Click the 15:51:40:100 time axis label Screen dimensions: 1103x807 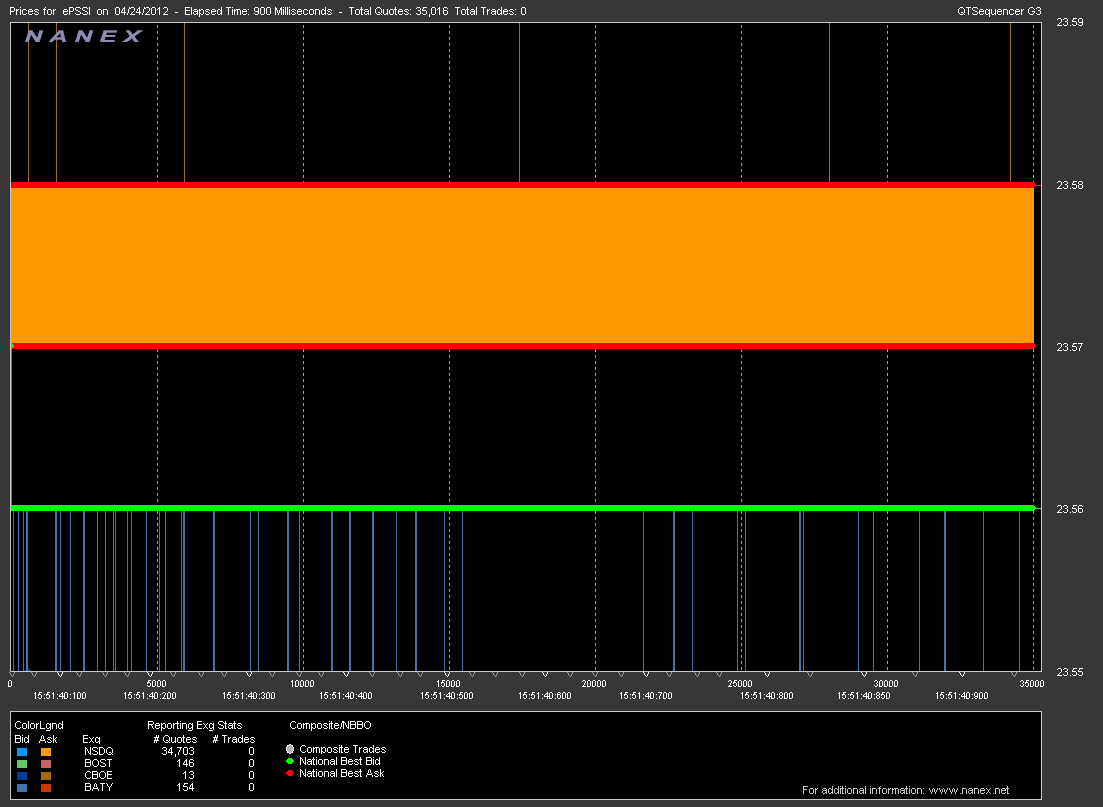pyautogui.click(x=60, y=695)
